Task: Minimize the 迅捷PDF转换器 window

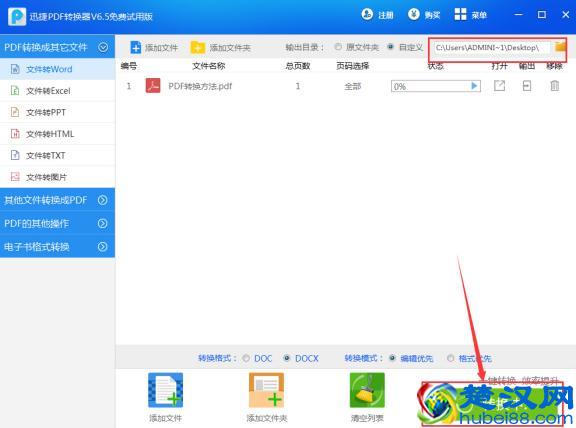Action: click(518, 15)
